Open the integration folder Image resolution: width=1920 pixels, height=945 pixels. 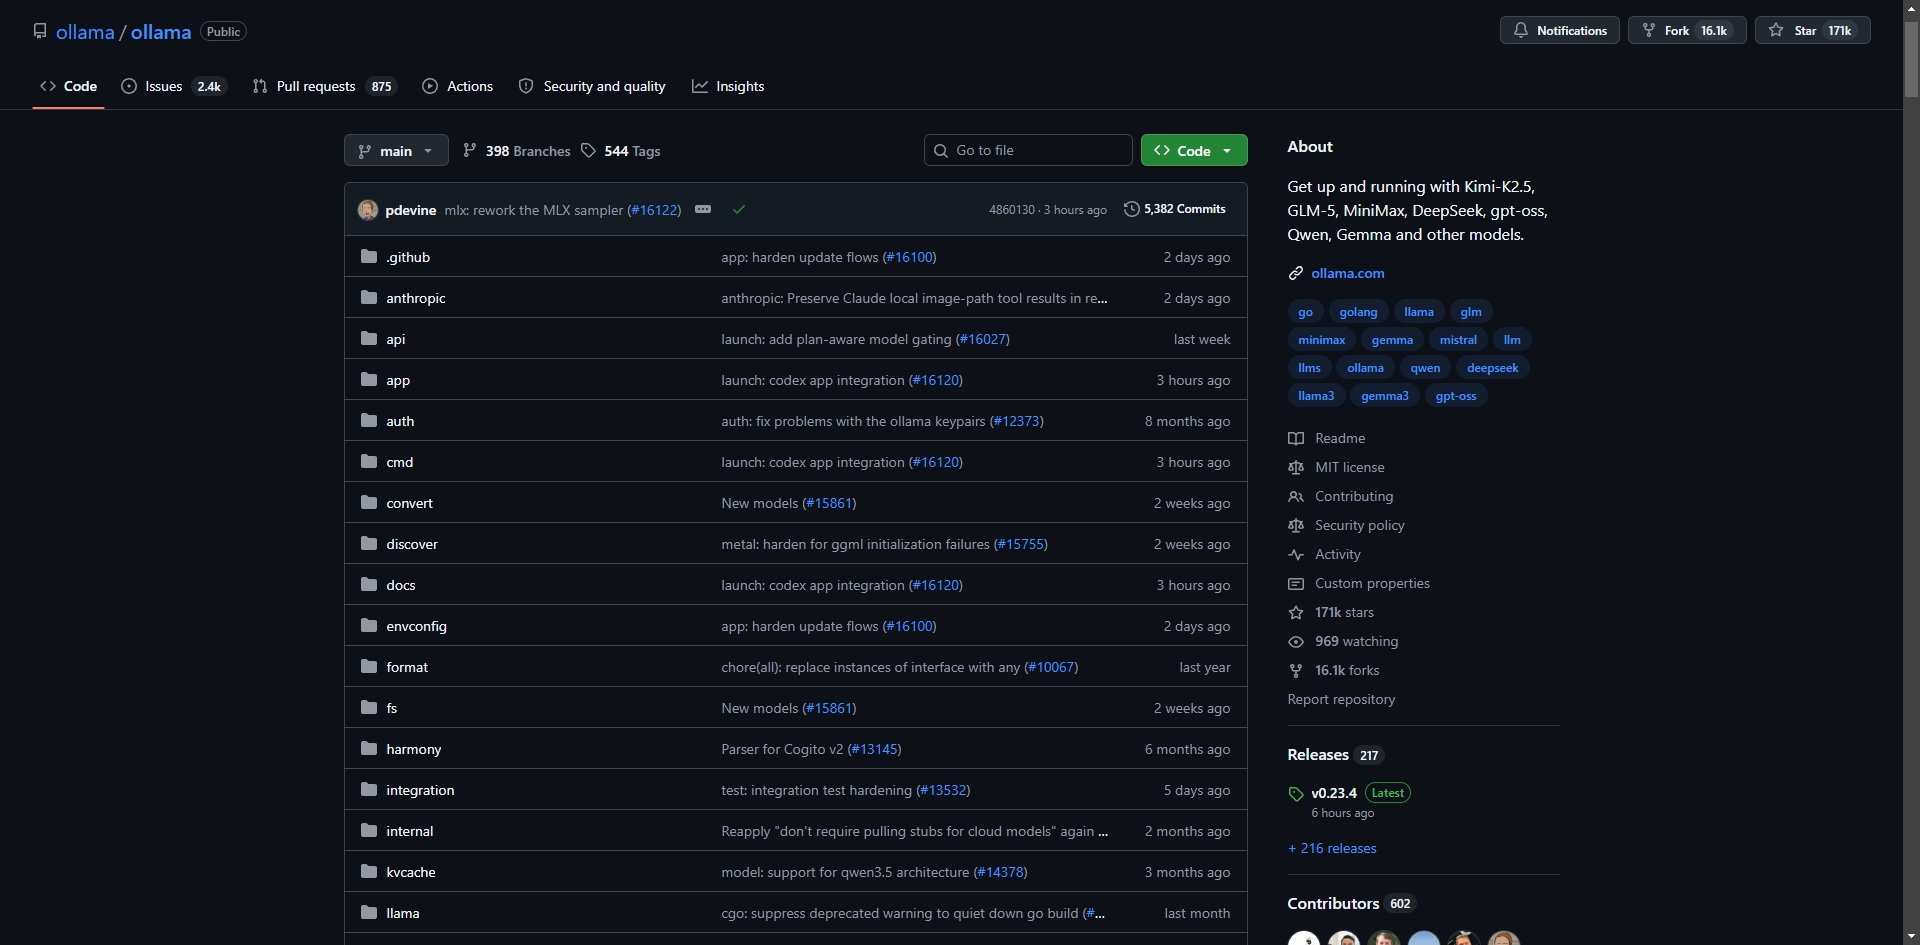click(420, 790)
